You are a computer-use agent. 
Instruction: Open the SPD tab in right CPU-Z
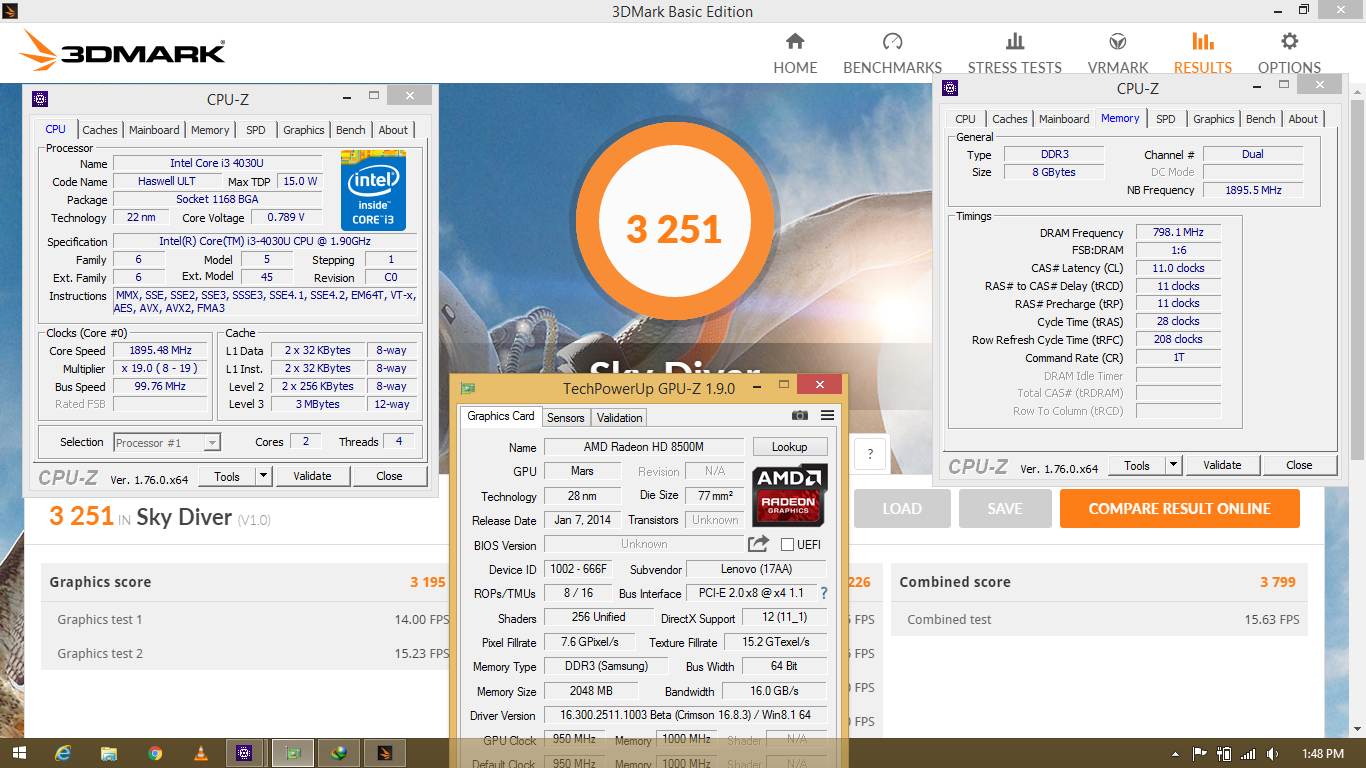pyautogui.click(x=1166, y=119)
